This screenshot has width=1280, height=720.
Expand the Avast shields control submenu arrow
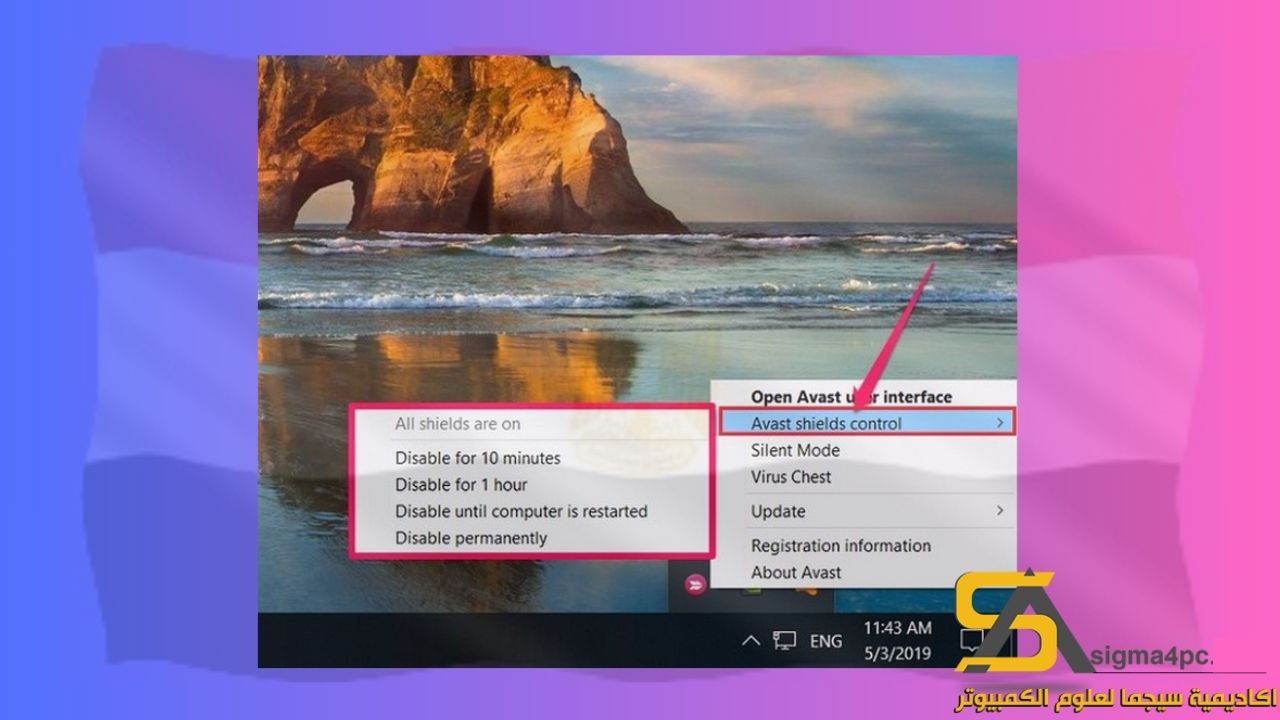pos(999,423)
